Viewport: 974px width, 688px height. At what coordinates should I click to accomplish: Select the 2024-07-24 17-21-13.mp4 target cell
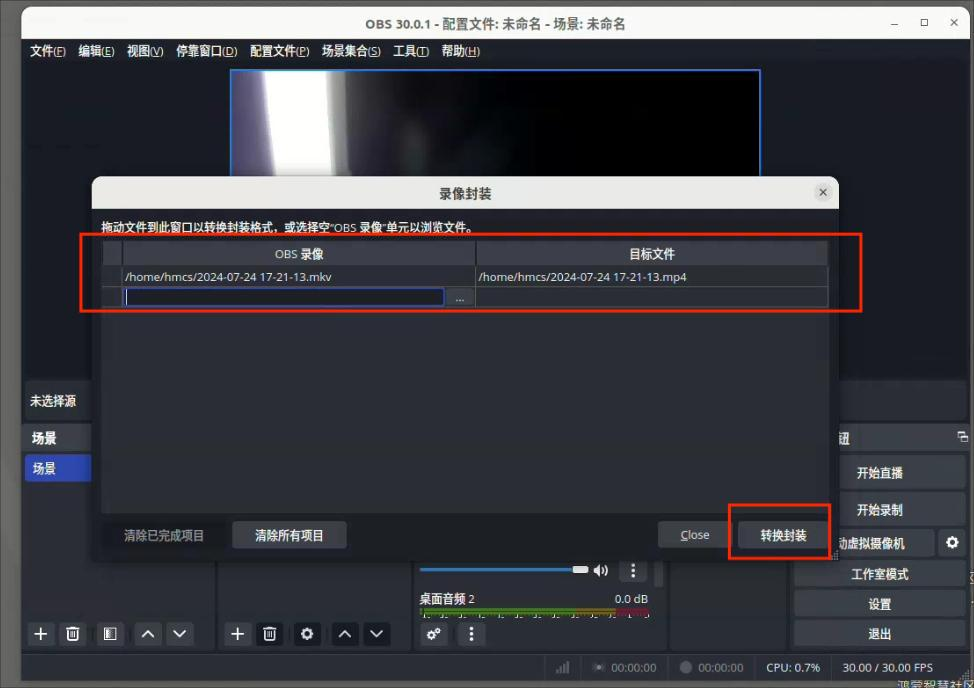652,277
